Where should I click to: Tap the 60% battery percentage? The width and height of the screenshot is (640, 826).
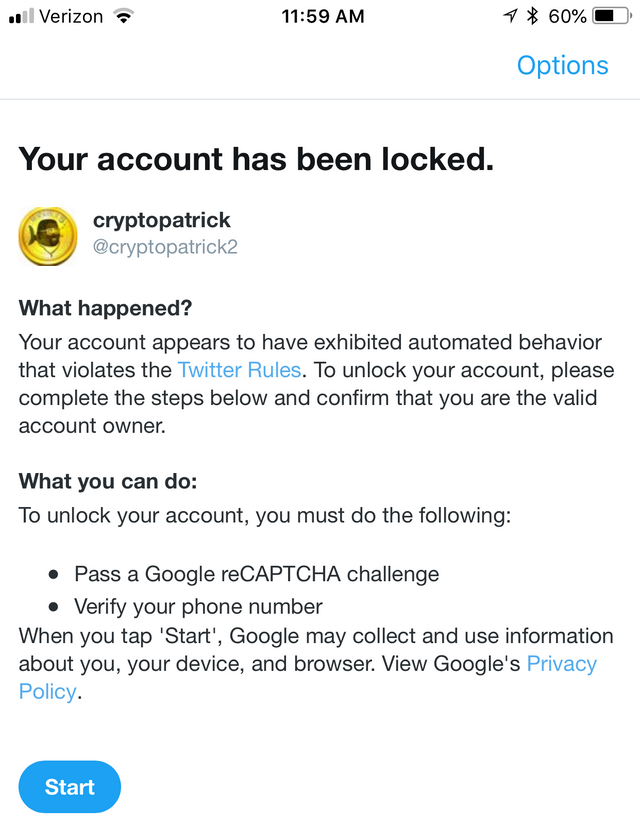(567, 16)
